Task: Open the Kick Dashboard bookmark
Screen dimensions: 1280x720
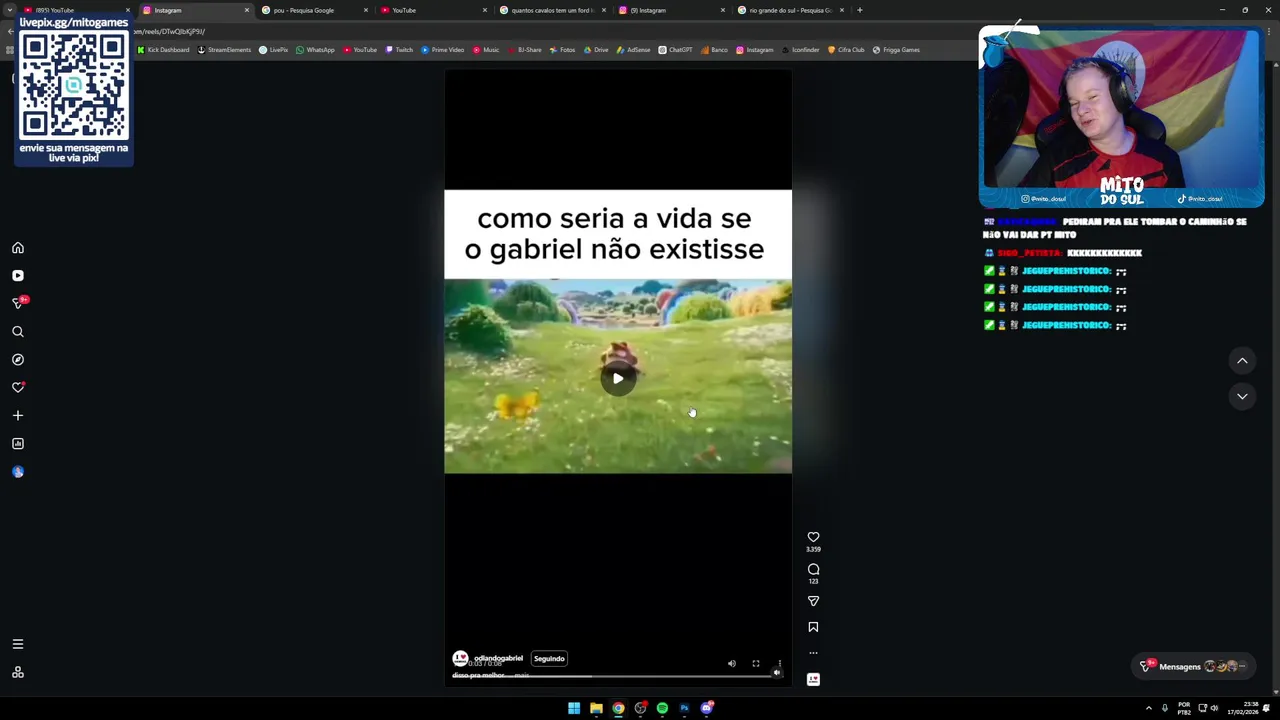Action: [163, 50]
